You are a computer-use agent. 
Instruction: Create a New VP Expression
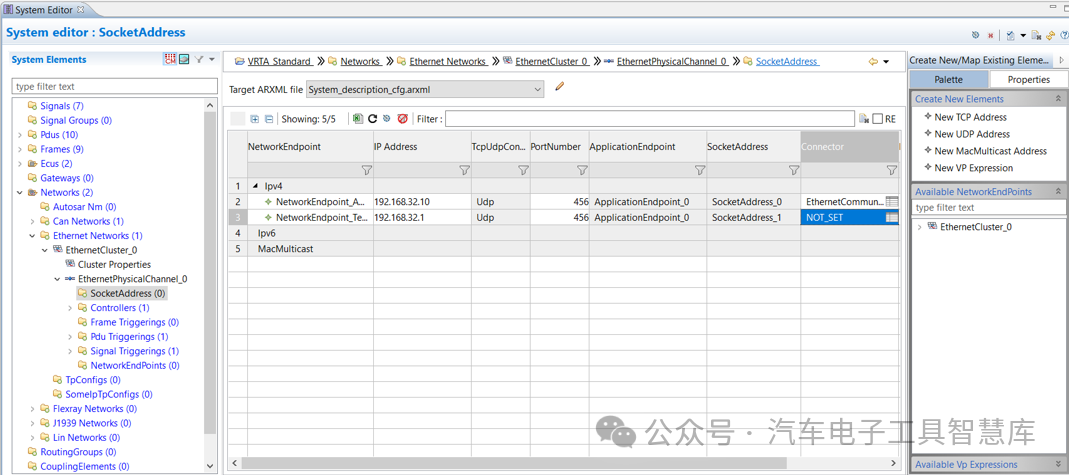coord(969,168)
